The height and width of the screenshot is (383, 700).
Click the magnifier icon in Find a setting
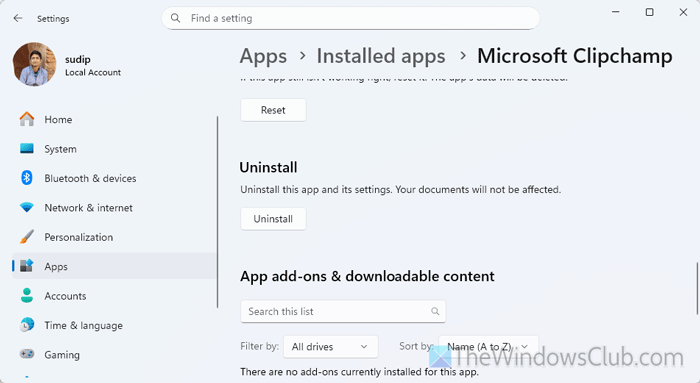(x=175, y=18)
